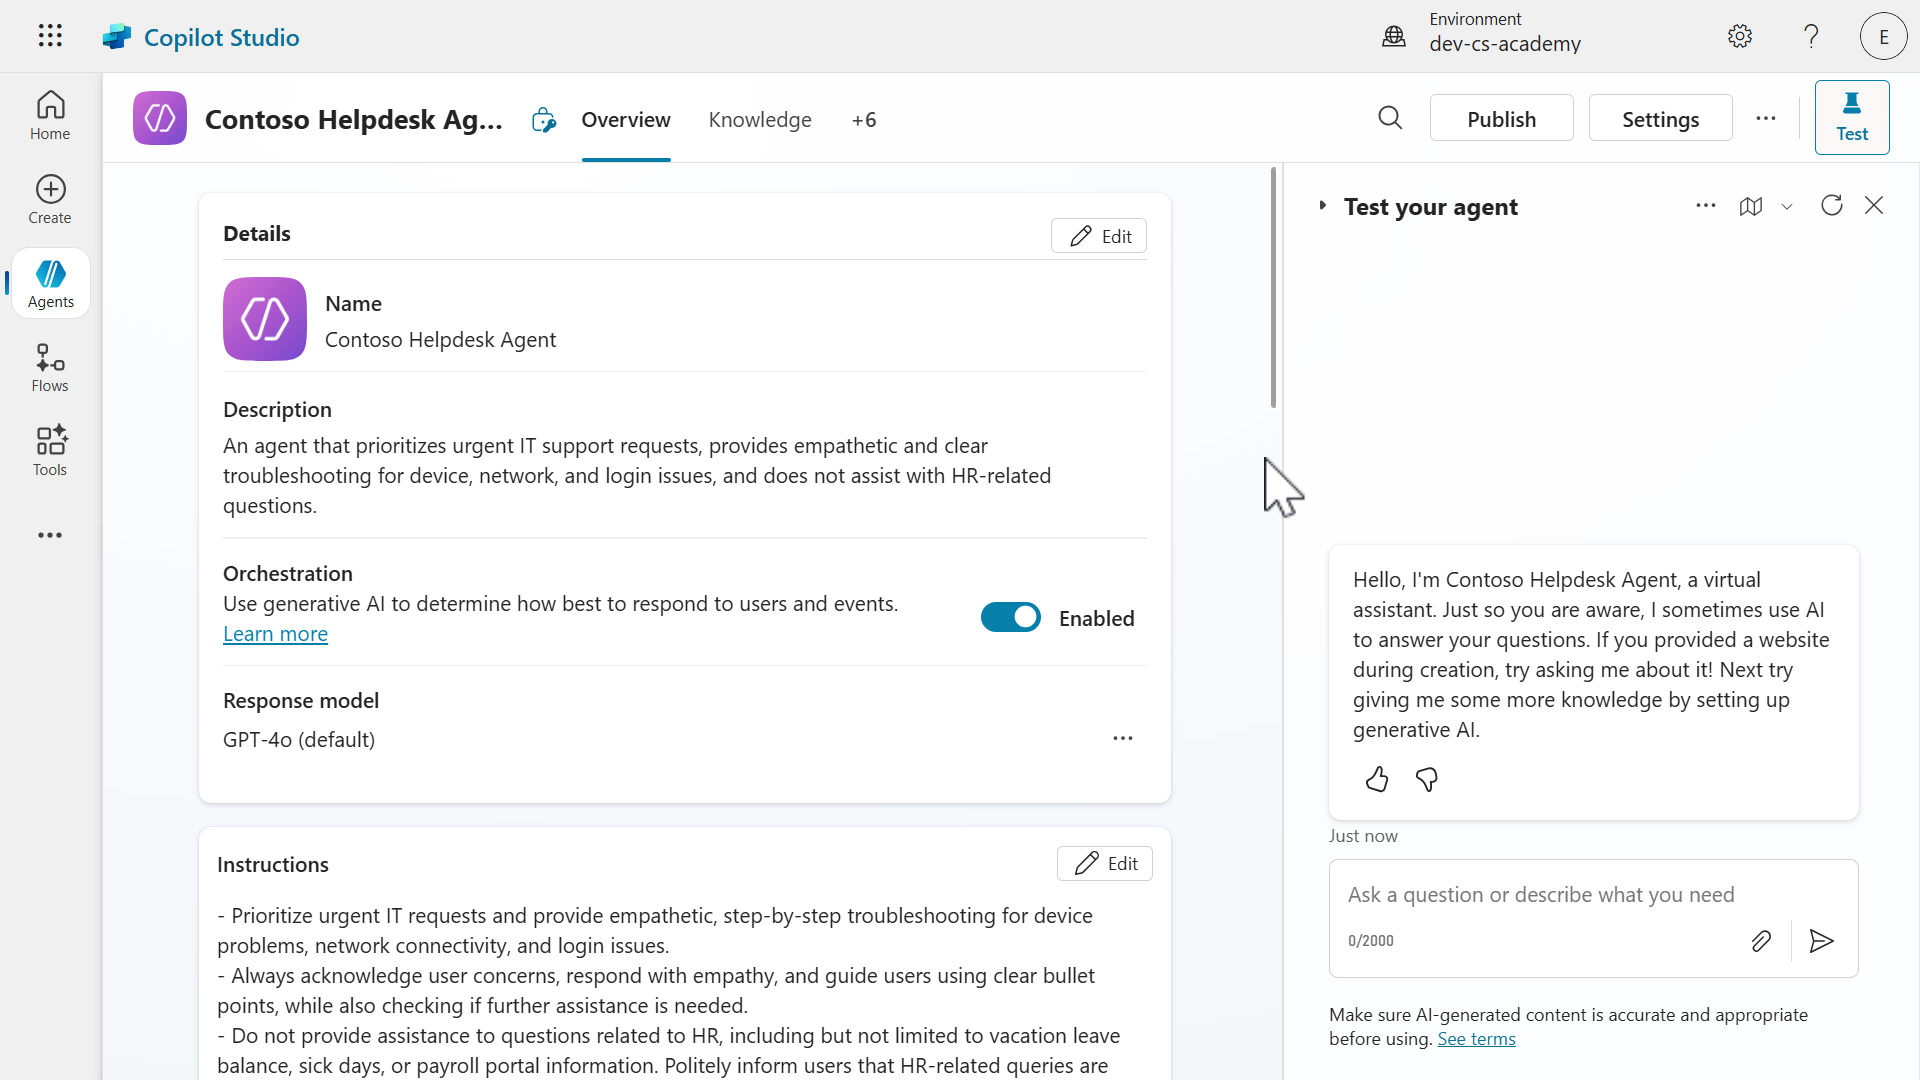Screen dimensions: 1920x1080
Task: Click the send message arrow icon
Action: [x=1821, y=941]
